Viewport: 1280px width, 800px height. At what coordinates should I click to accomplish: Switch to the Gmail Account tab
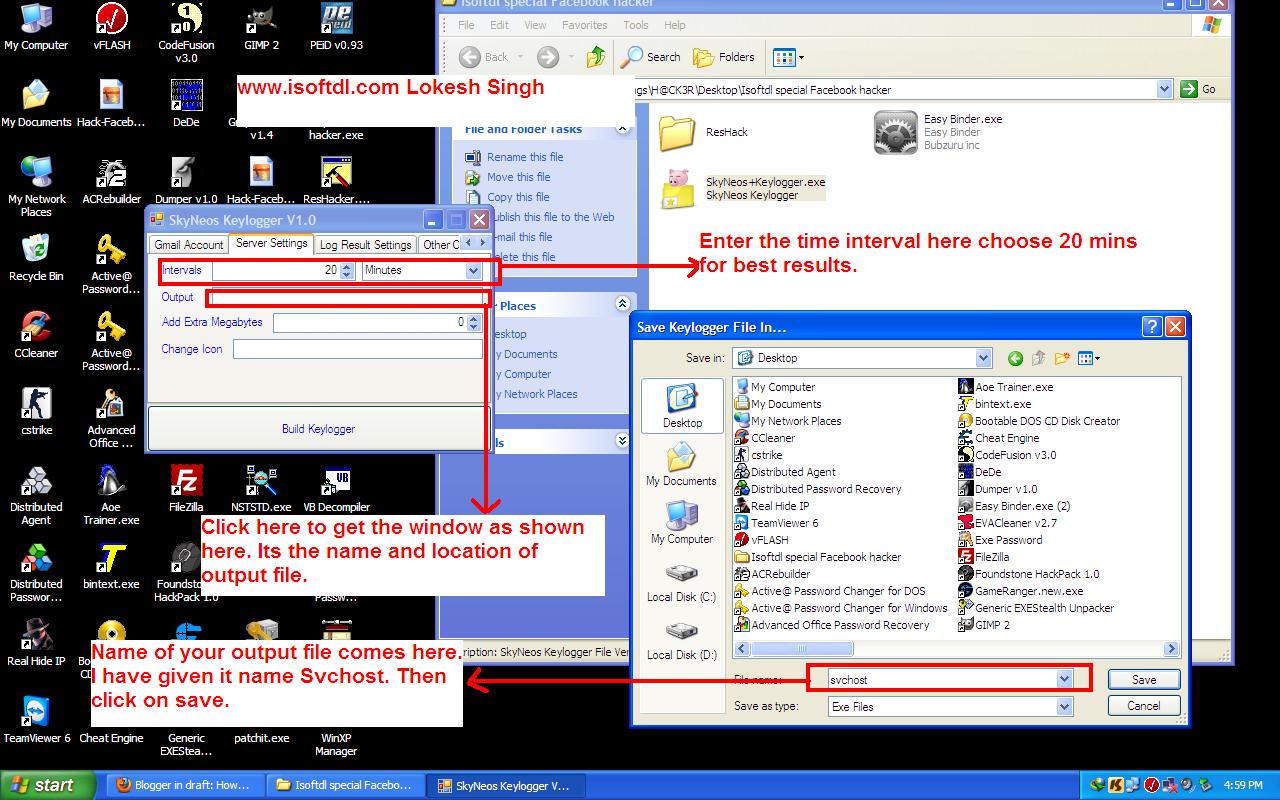click(x=189, y=244)
